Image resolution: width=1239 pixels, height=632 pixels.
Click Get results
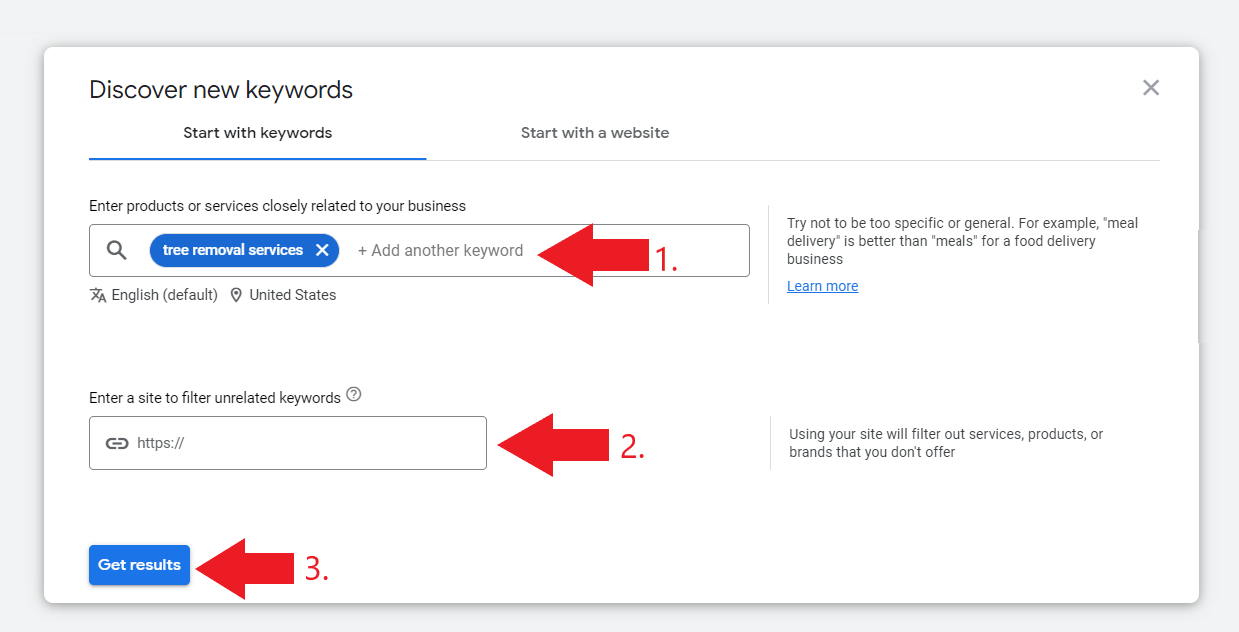(x=139, y=564)
